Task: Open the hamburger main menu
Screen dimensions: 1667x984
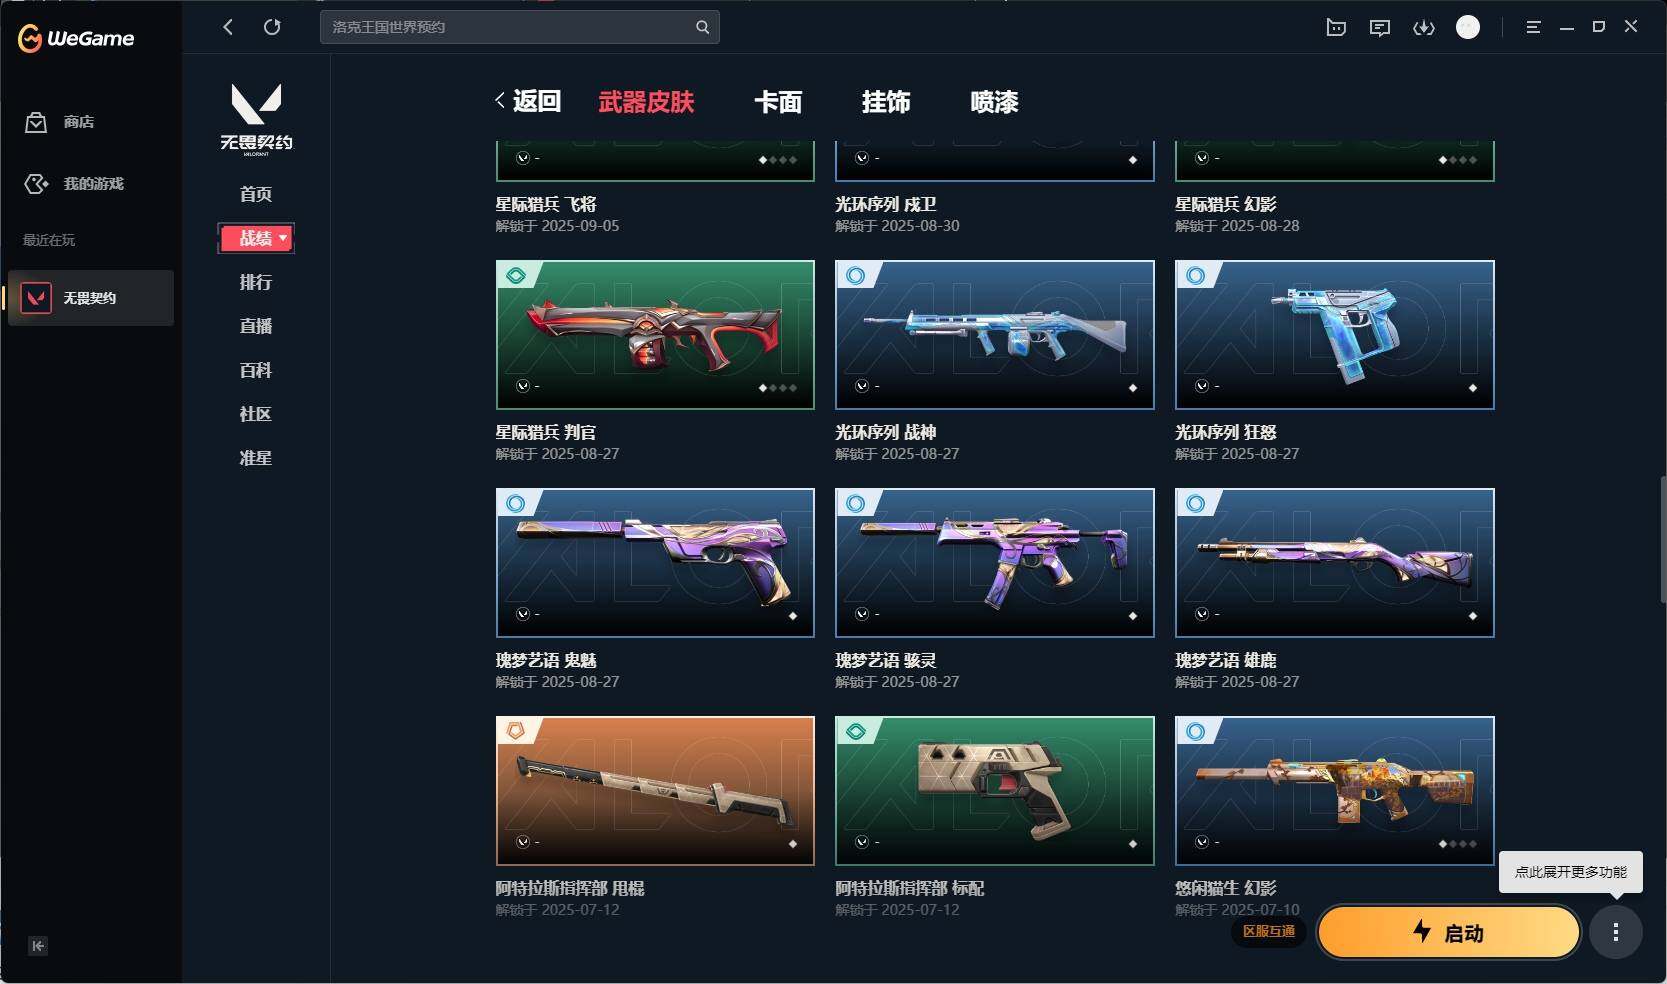Action: (1533, 28)
